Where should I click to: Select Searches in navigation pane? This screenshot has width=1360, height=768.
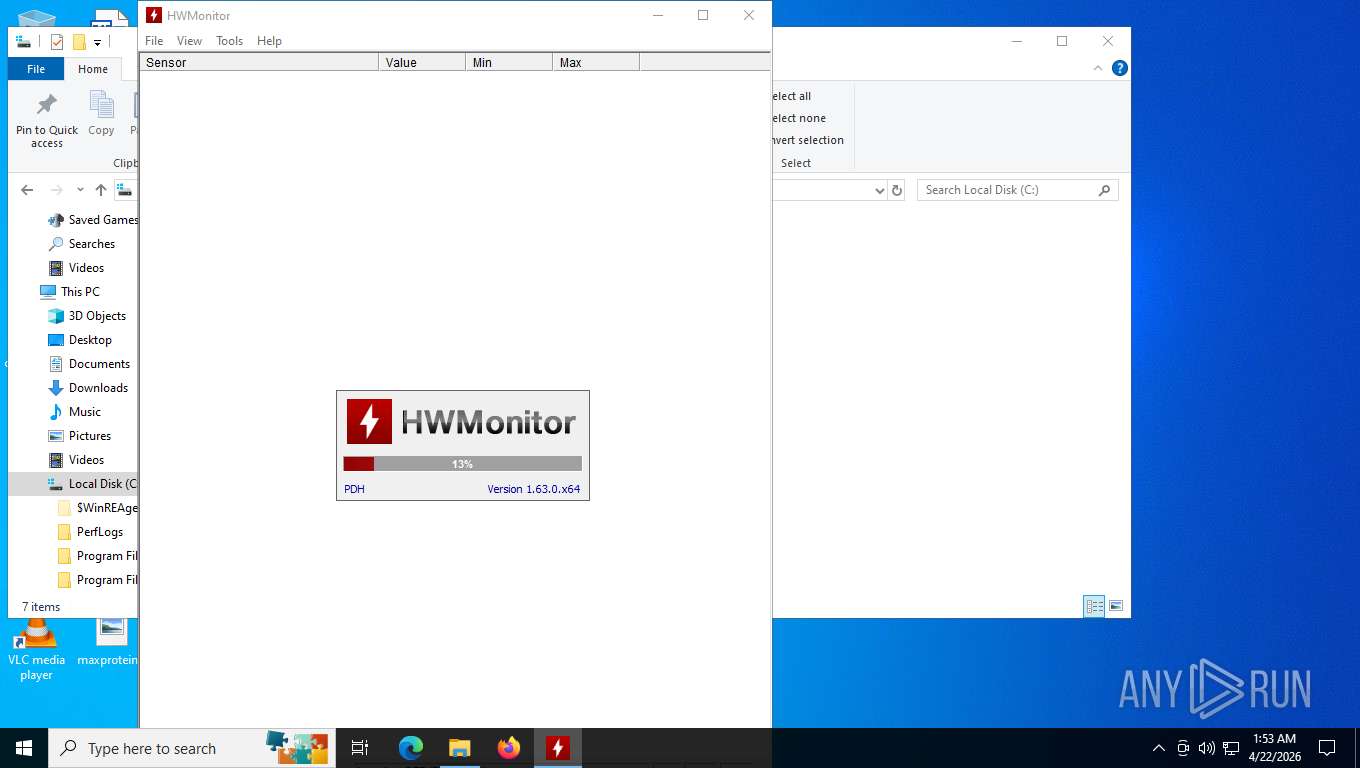point(81,244)
